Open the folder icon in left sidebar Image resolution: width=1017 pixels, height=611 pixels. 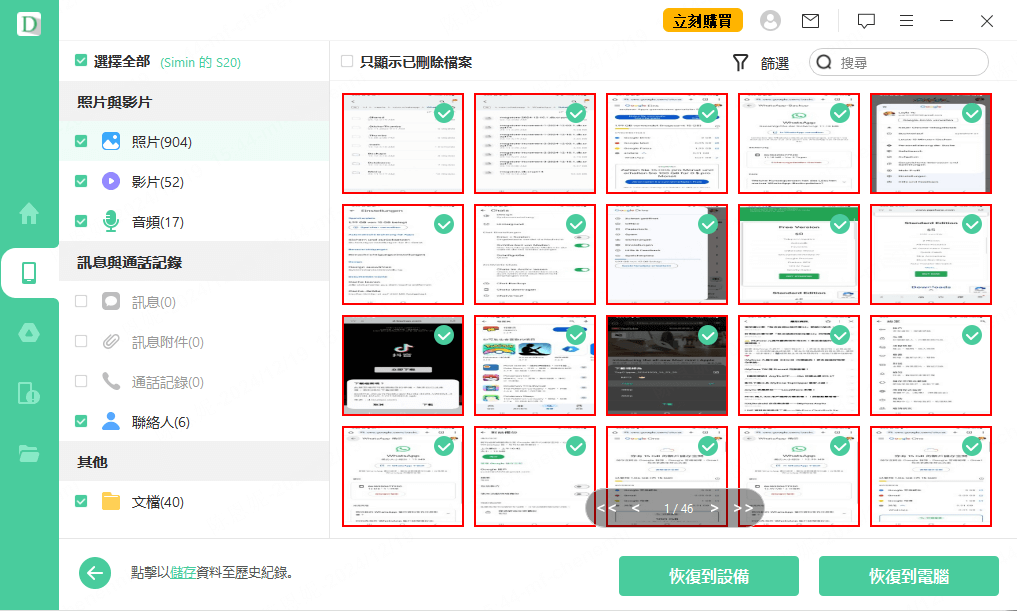(29, 453)
